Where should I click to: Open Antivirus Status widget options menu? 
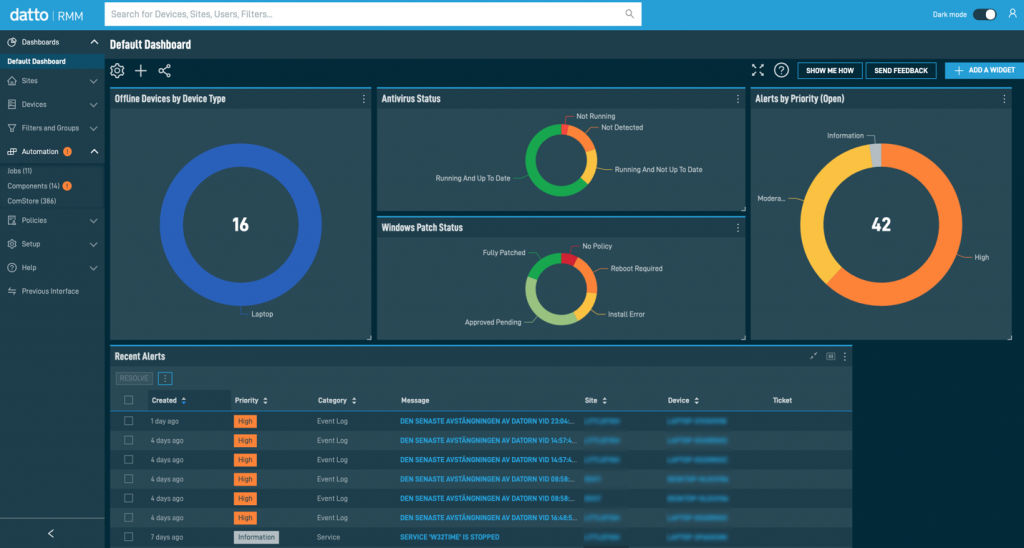click(x=738, y=99)
